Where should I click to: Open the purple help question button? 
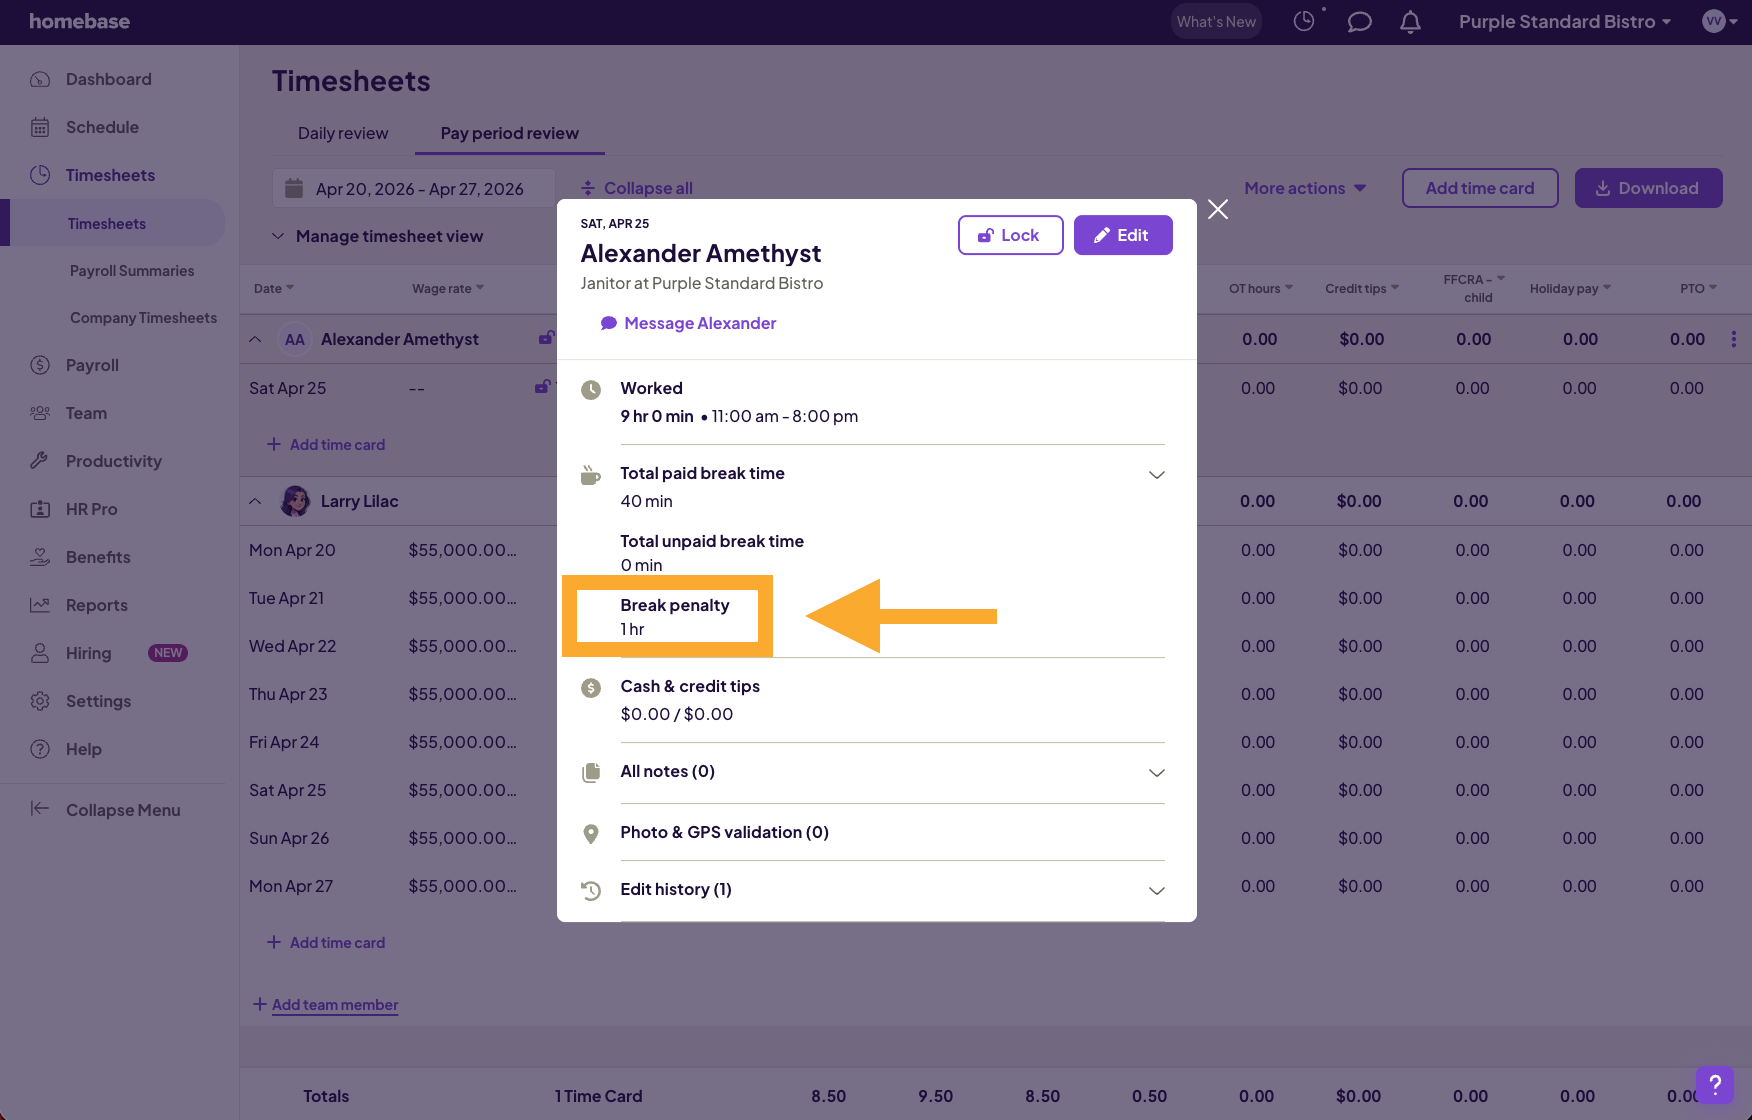[1715, 1084]
